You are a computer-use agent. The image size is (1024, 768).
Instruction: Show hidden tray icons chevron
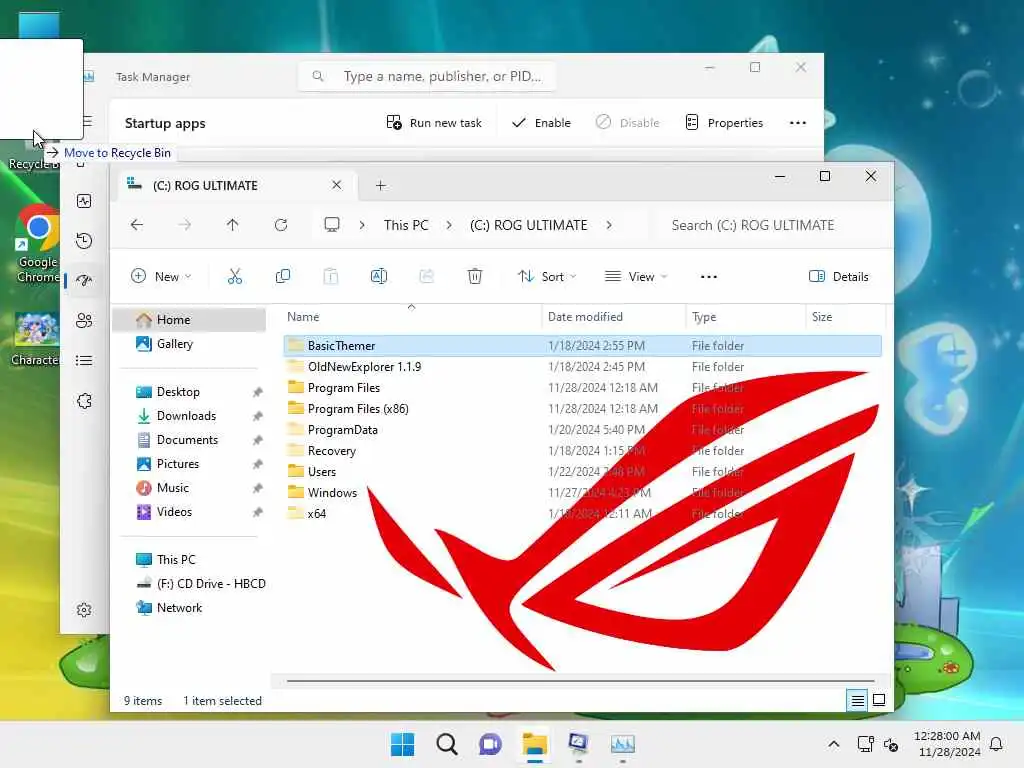(834, 744)
